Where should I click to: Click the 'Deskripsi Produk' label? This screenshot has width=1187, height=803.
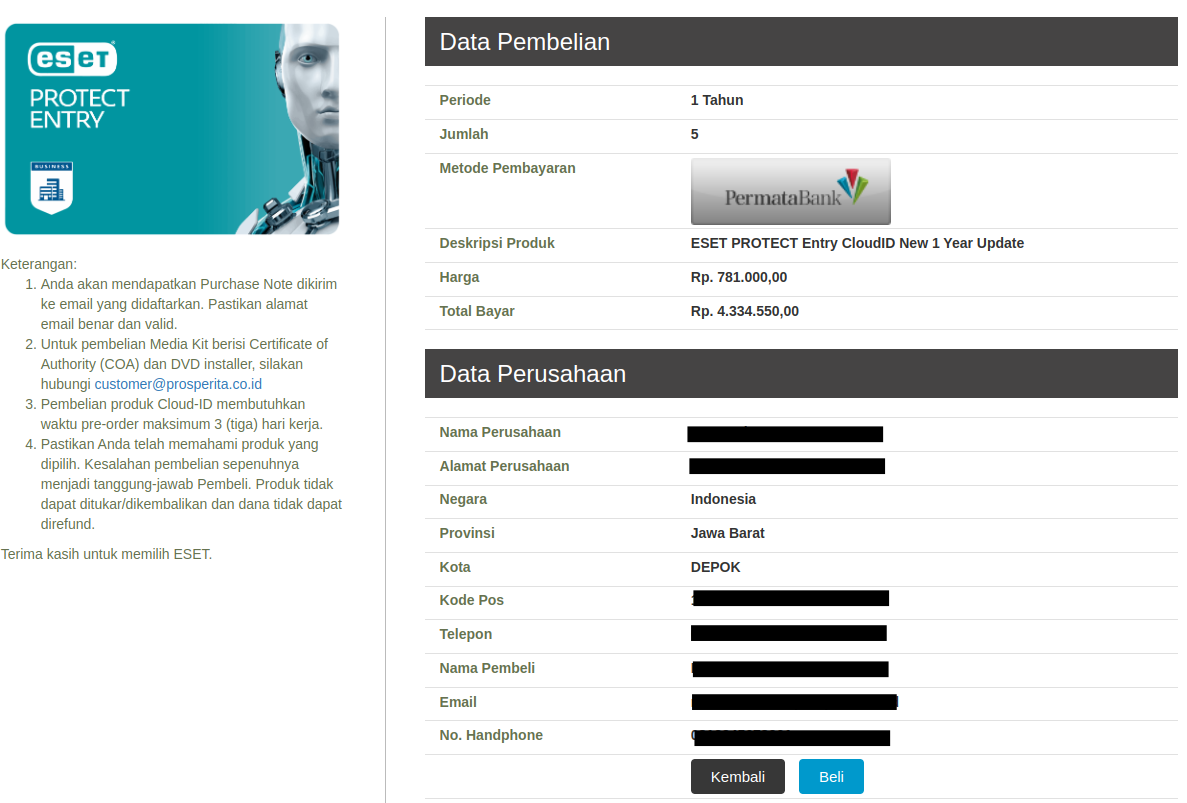pyautogui.click(x=497, y=243)
